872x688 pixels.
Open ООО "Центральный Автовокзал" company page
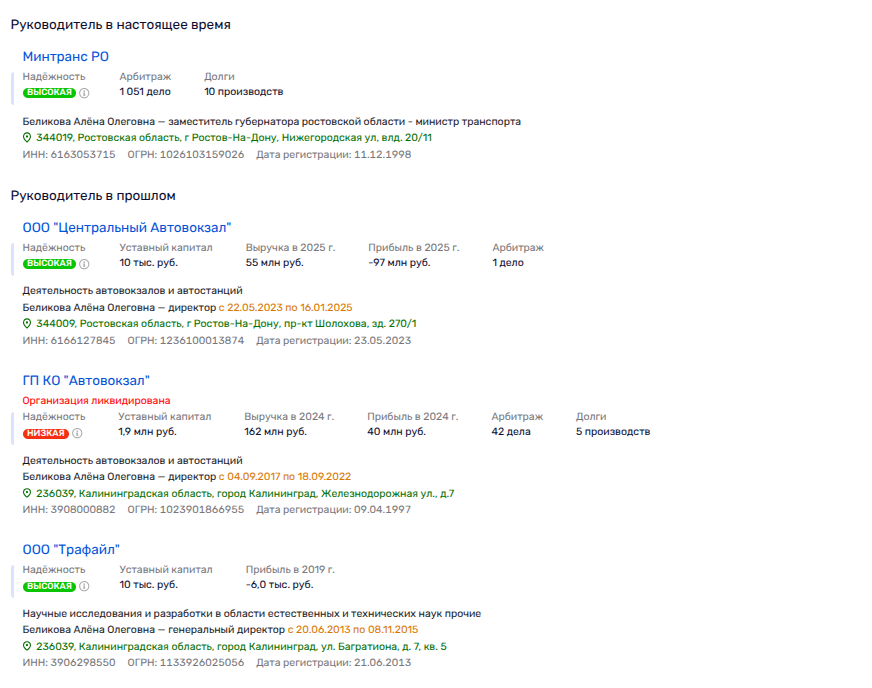pos(126,228)
